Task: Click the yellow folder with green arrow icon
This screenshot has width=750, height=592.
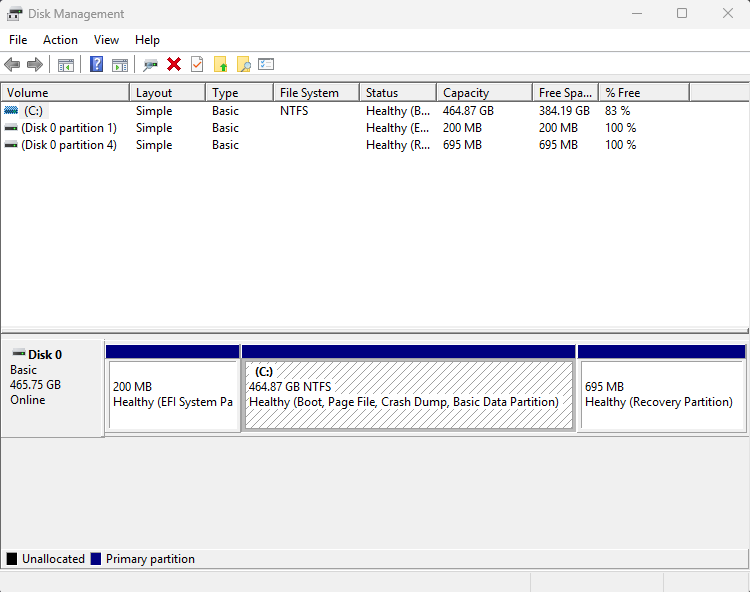Action: [x=220, y=64]
